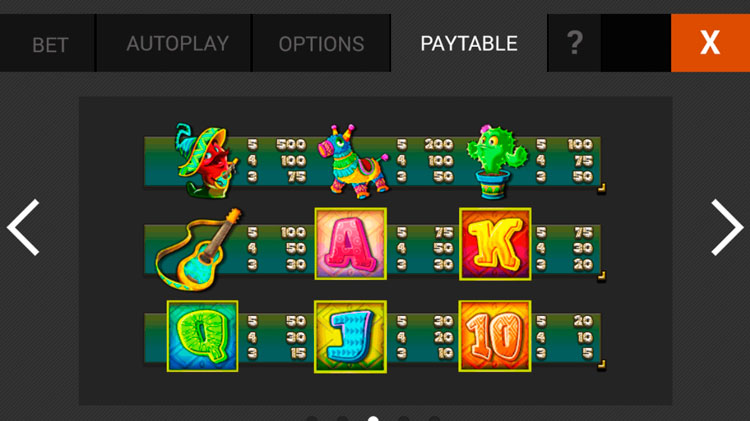Open help with the question mark icon
The height and width of the screenshot is (421, 750).
(574, 43)
